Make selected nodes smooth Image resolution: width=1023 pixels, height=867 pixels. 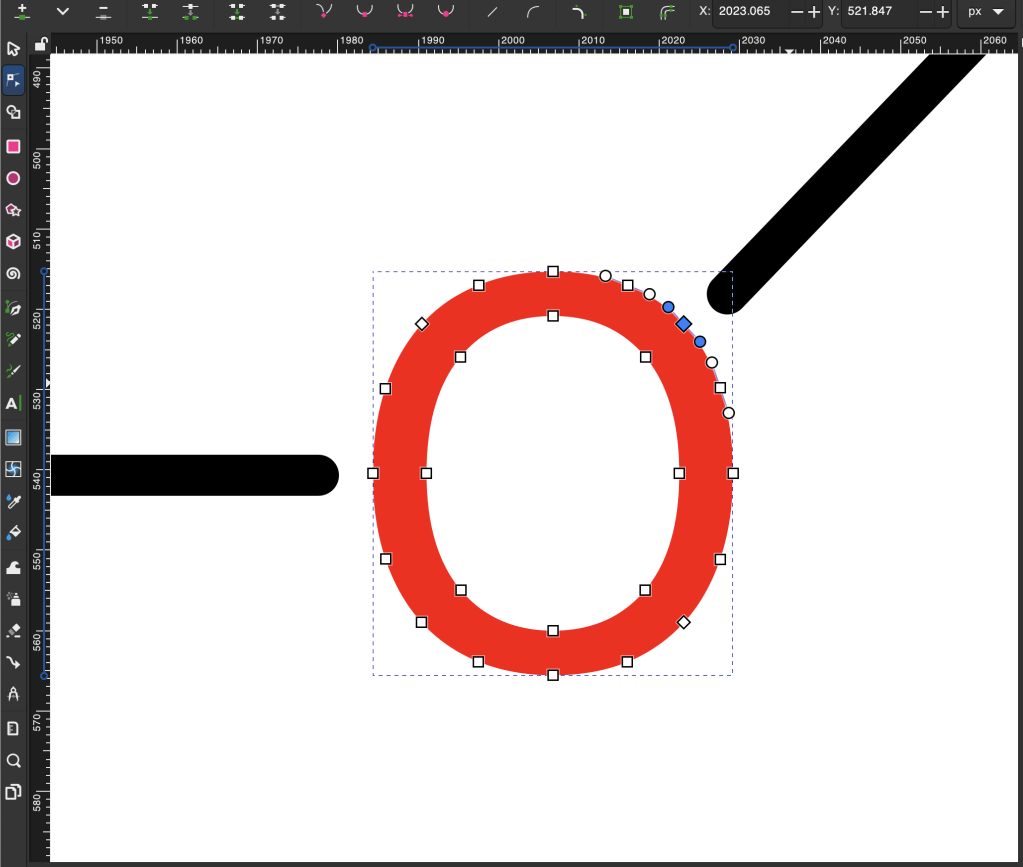[364, 12]
